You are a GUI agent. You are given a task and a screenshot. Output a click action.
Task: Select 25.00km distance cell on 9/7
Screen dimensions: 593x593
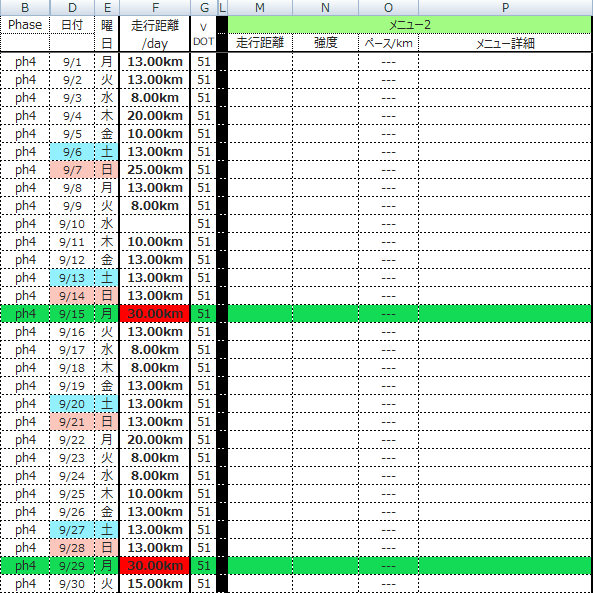[155, 170]
